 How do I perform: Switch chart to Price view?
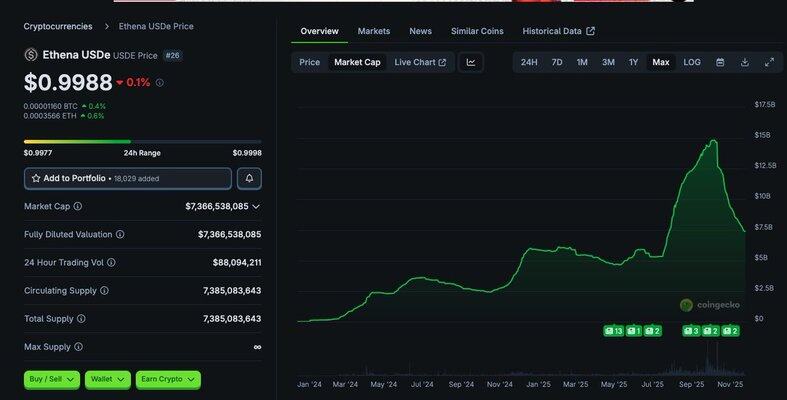click(310, 62)
